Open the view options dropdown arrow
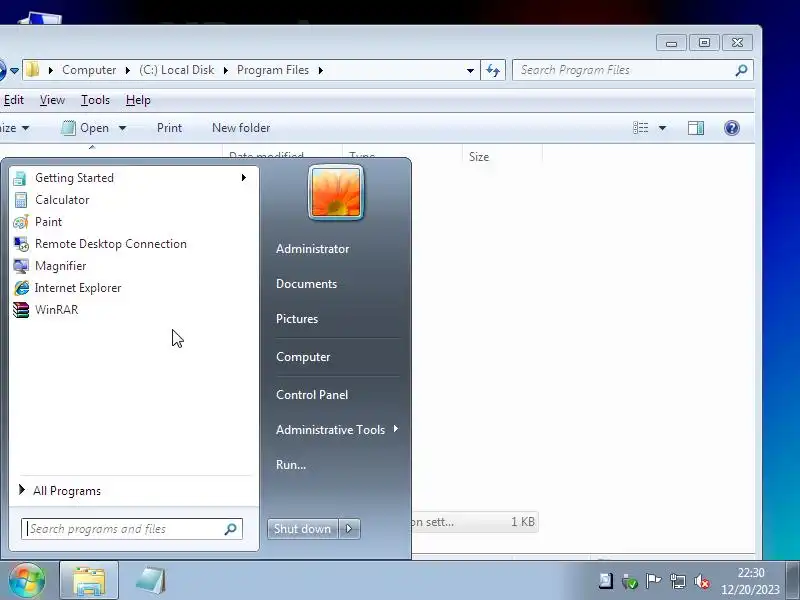This screenshot has width=800, height=600. 662,128
